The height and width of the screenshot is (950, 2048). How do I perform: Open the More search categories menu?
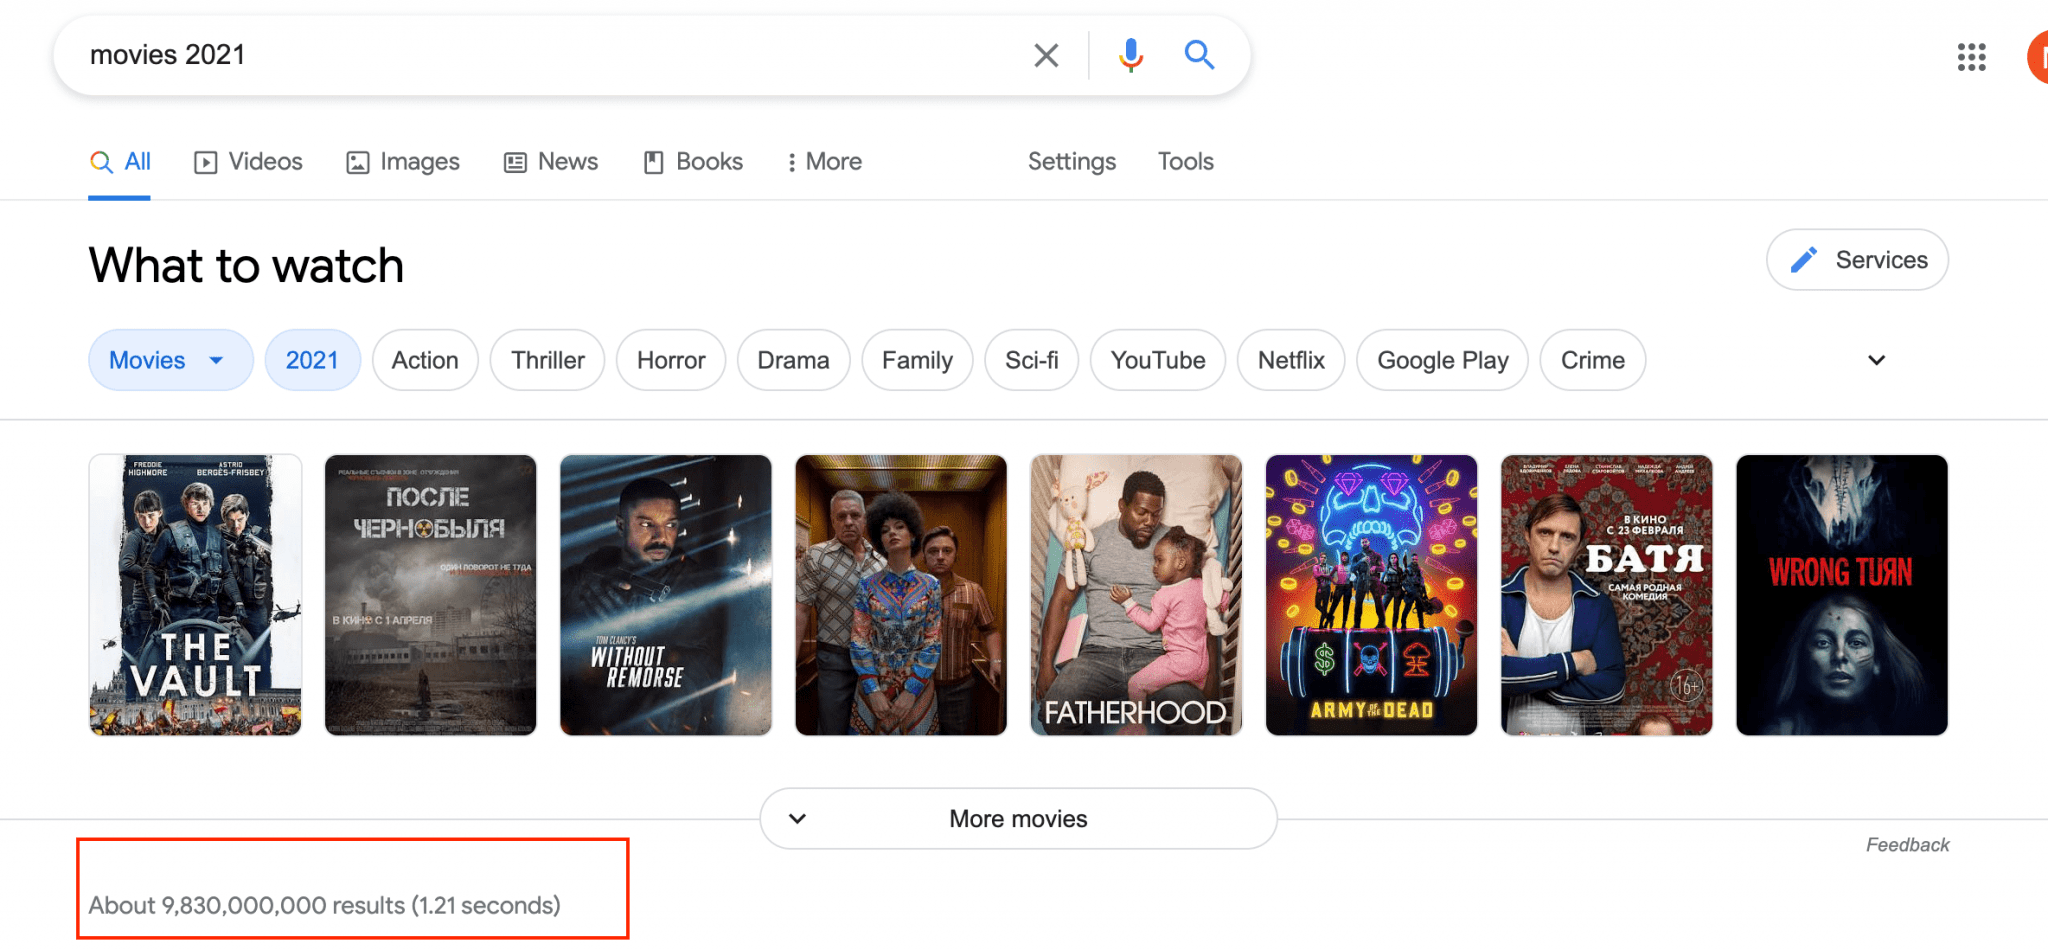point(823,161)
